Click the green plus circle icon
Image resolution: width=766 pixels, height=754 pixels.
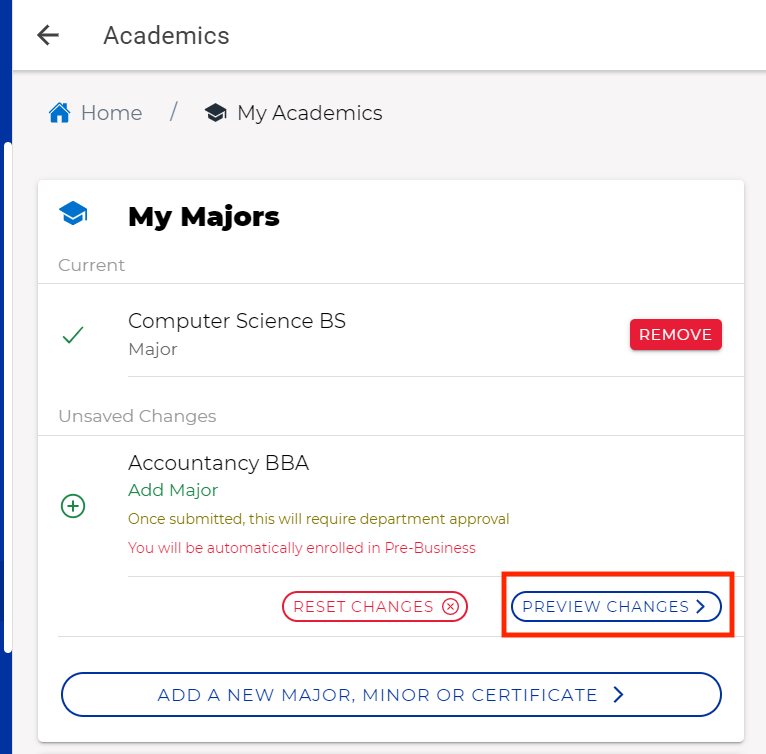pyautogui.click(x=73, y=506)
